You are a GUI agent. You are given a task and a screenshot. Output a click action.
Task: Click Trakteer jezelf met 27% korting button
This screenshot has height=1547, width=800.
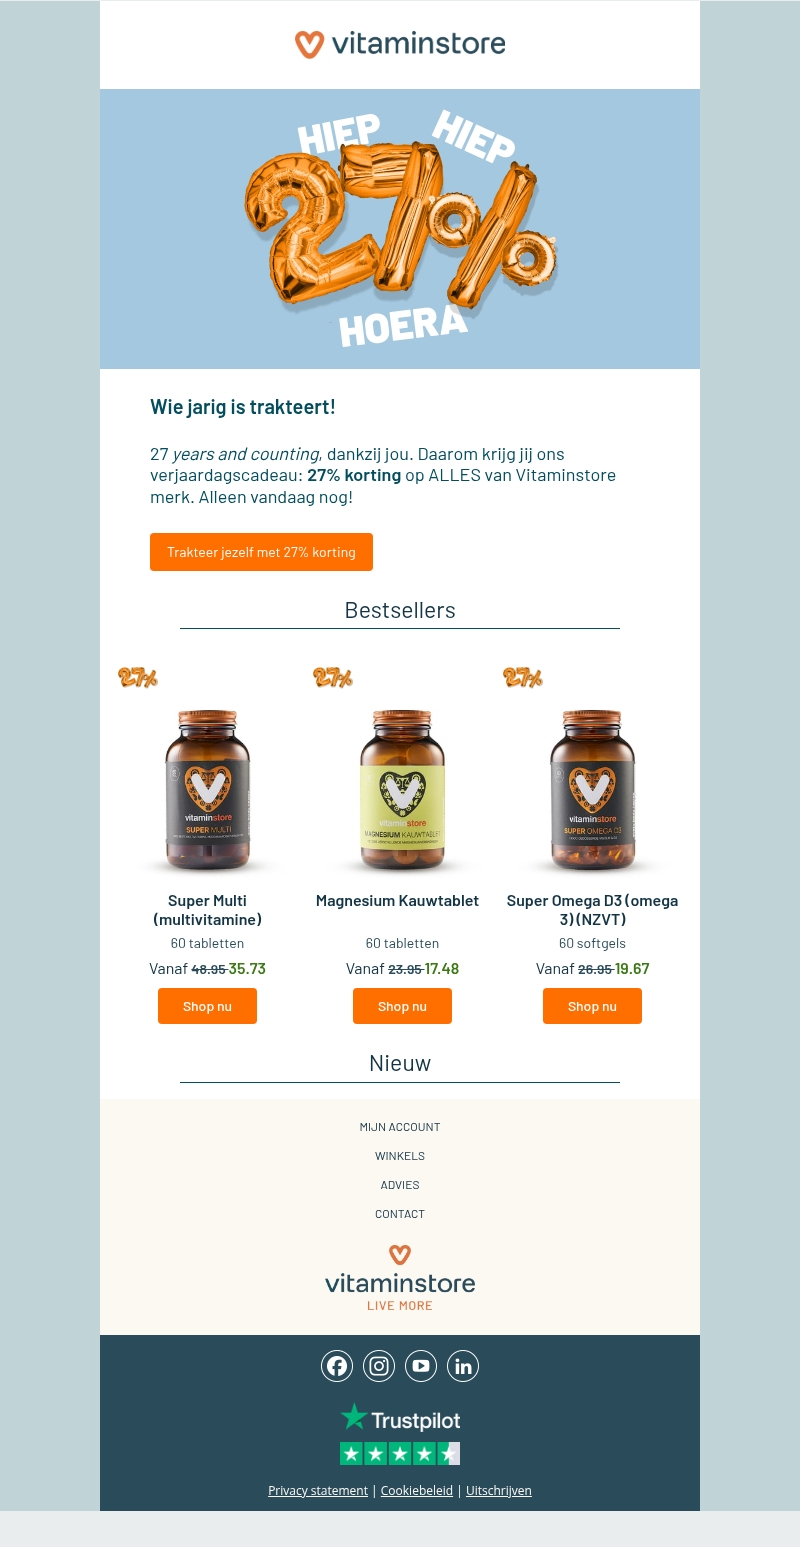(x=261, y=552)
